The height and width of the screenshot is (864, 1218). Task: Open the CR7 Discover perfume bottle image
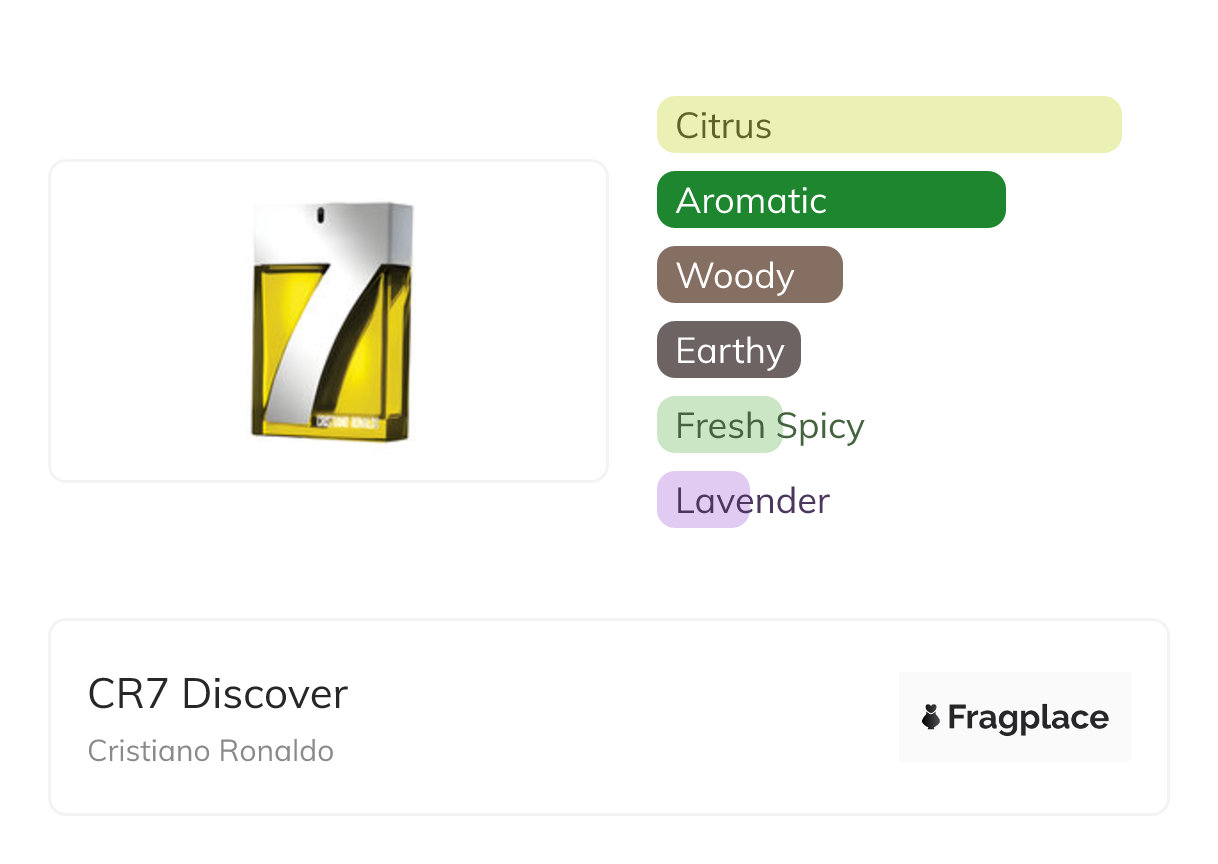click(x=332, y=320)
